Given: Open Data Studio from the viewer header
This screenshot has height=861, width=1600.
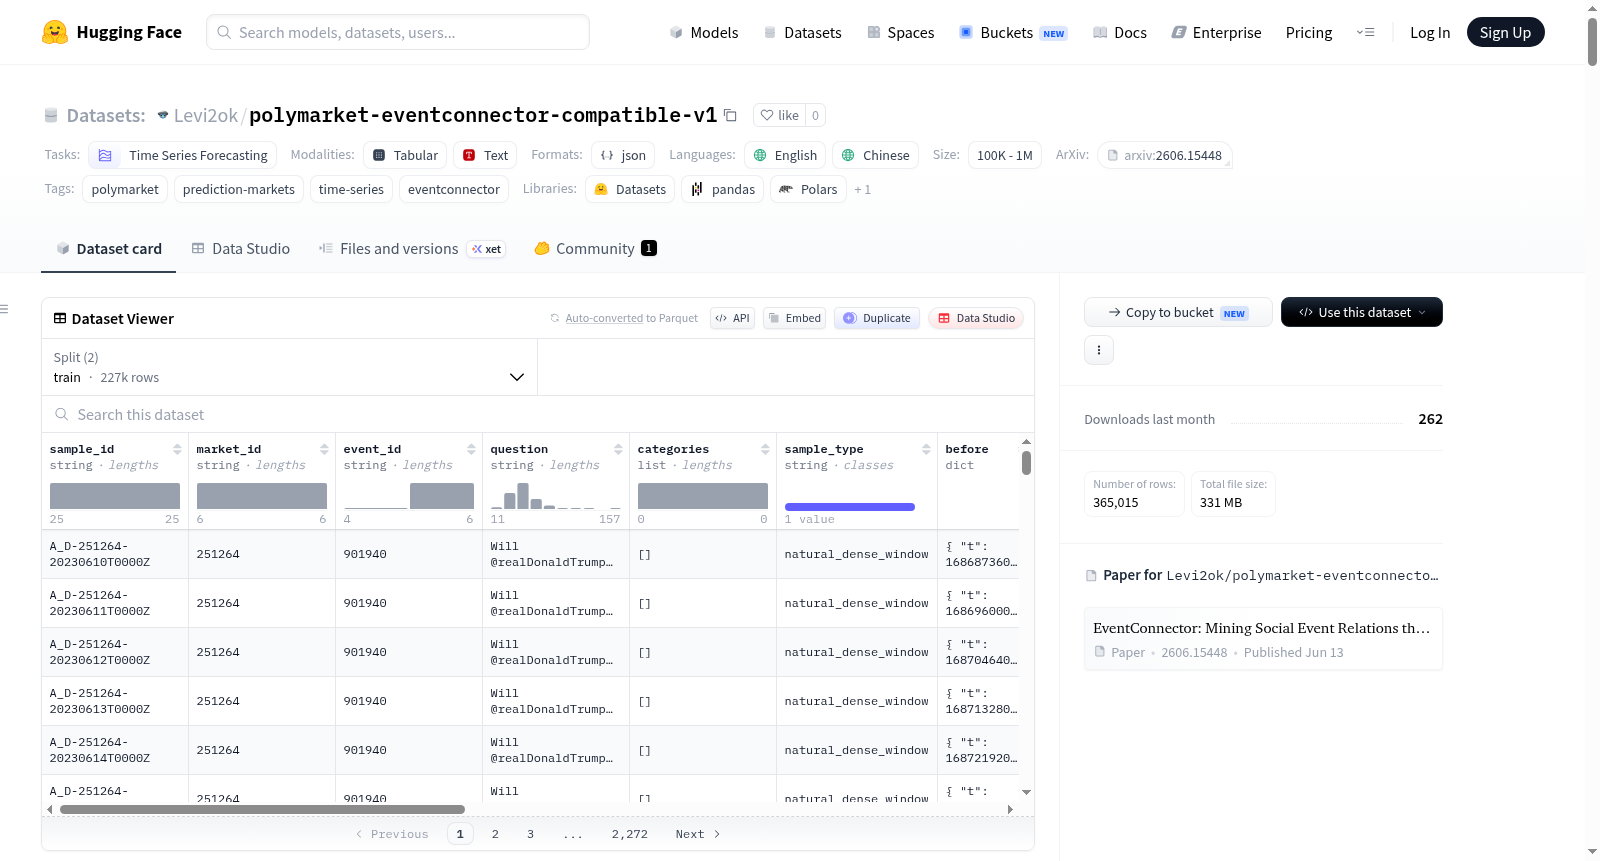Looking at the screenshot, I should pyautogui.click(x=976, y=318).
